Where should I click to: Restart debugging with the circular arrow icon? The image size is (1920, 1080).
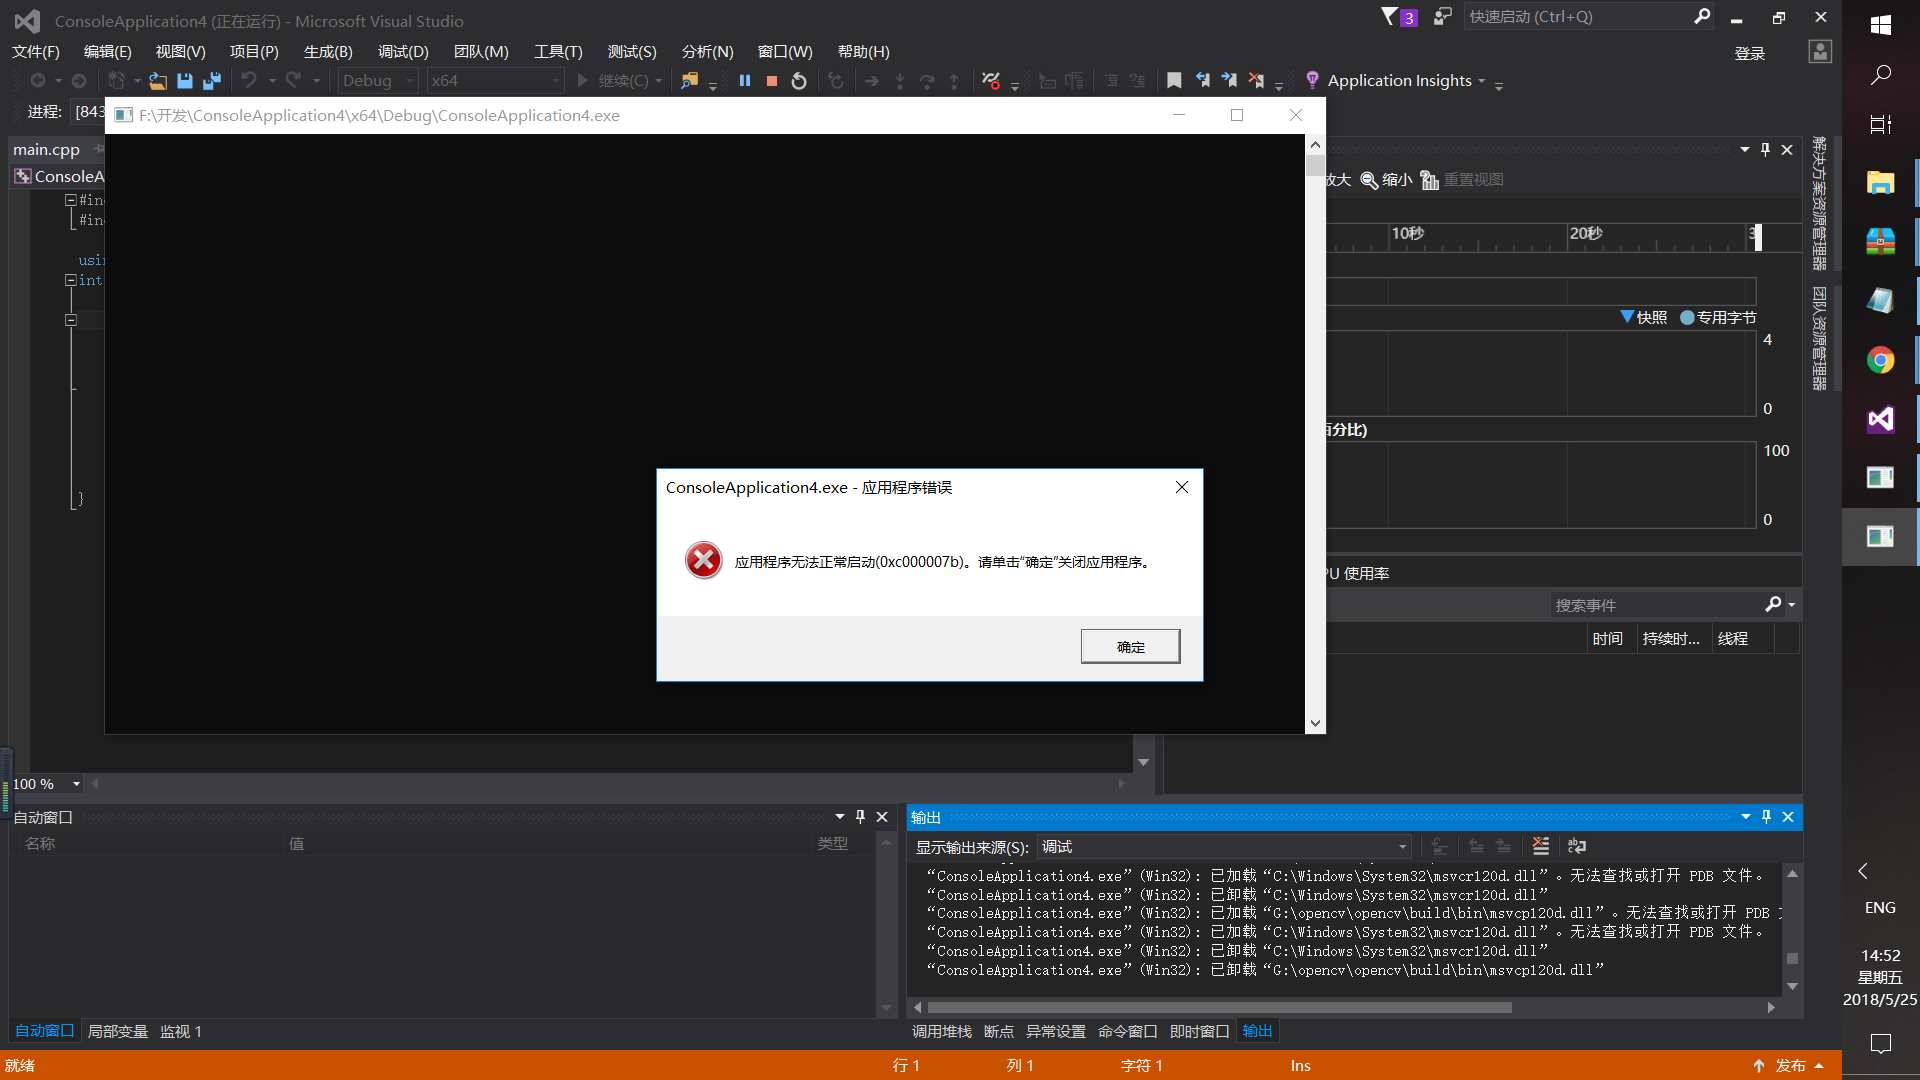coord(799,81)
